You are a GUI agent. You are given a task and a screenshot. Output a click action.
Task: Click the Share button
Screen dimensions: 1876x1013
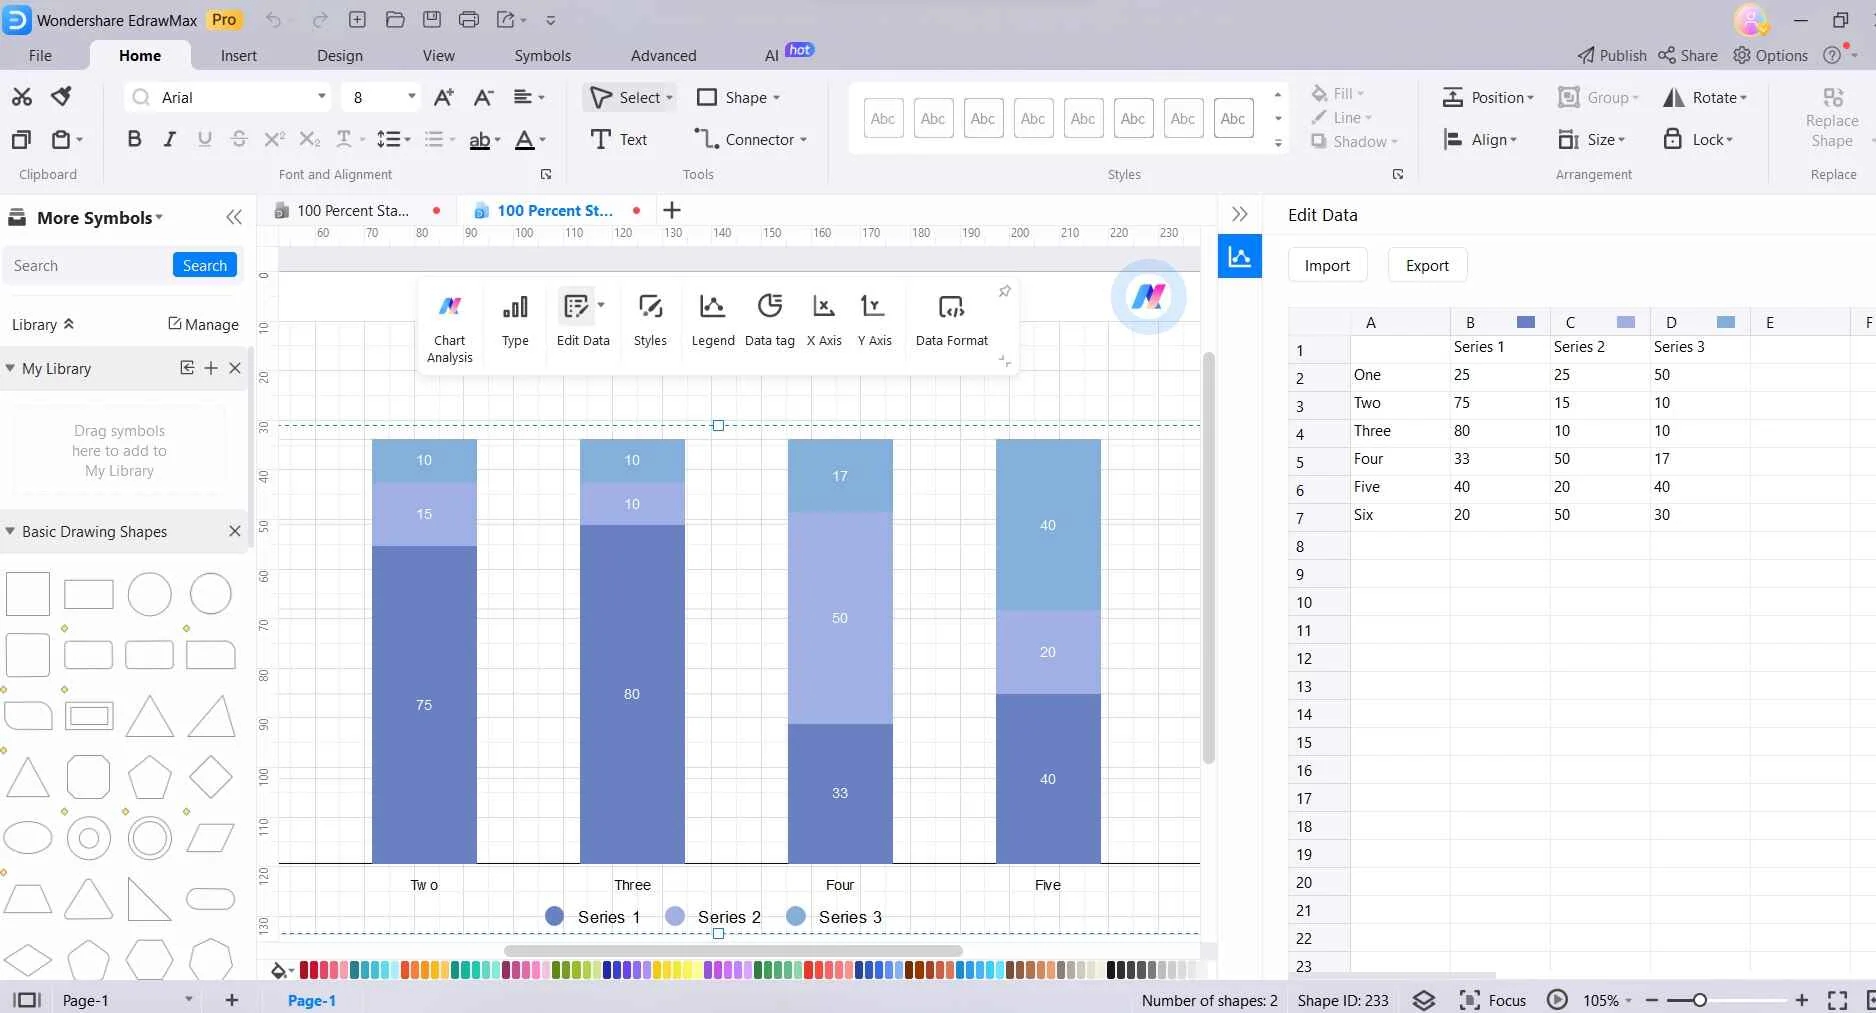tap(1688, 55)
